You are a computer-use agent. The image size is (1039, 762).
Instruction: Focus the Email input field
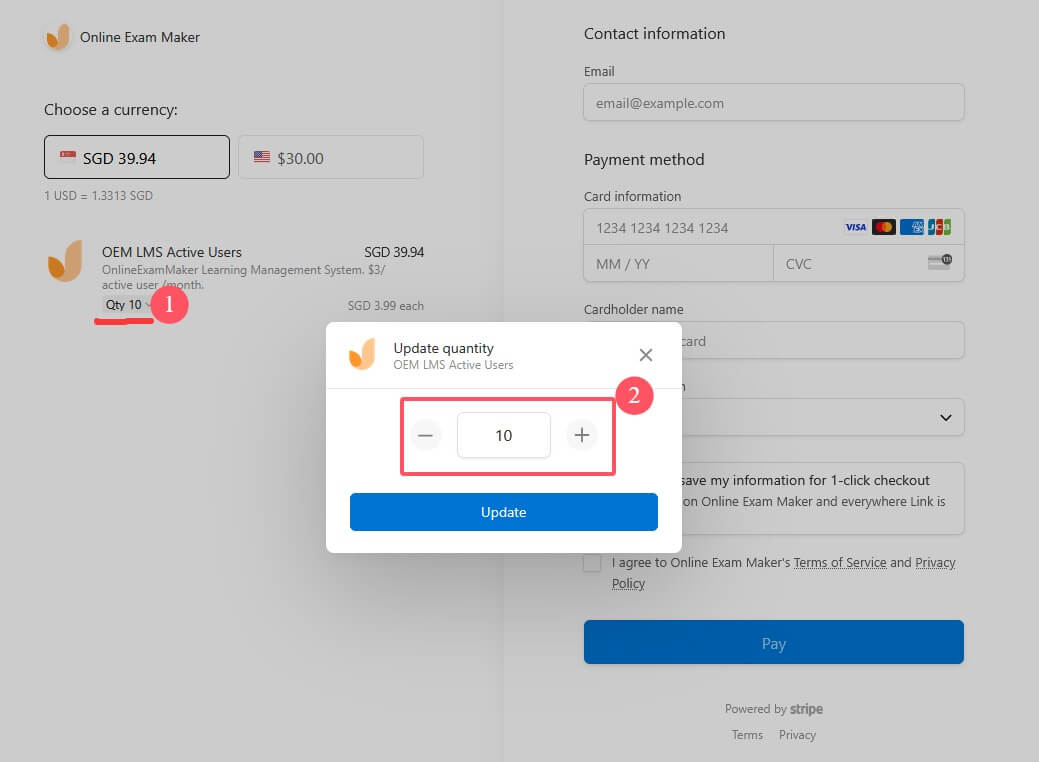(x=773, y=103)
